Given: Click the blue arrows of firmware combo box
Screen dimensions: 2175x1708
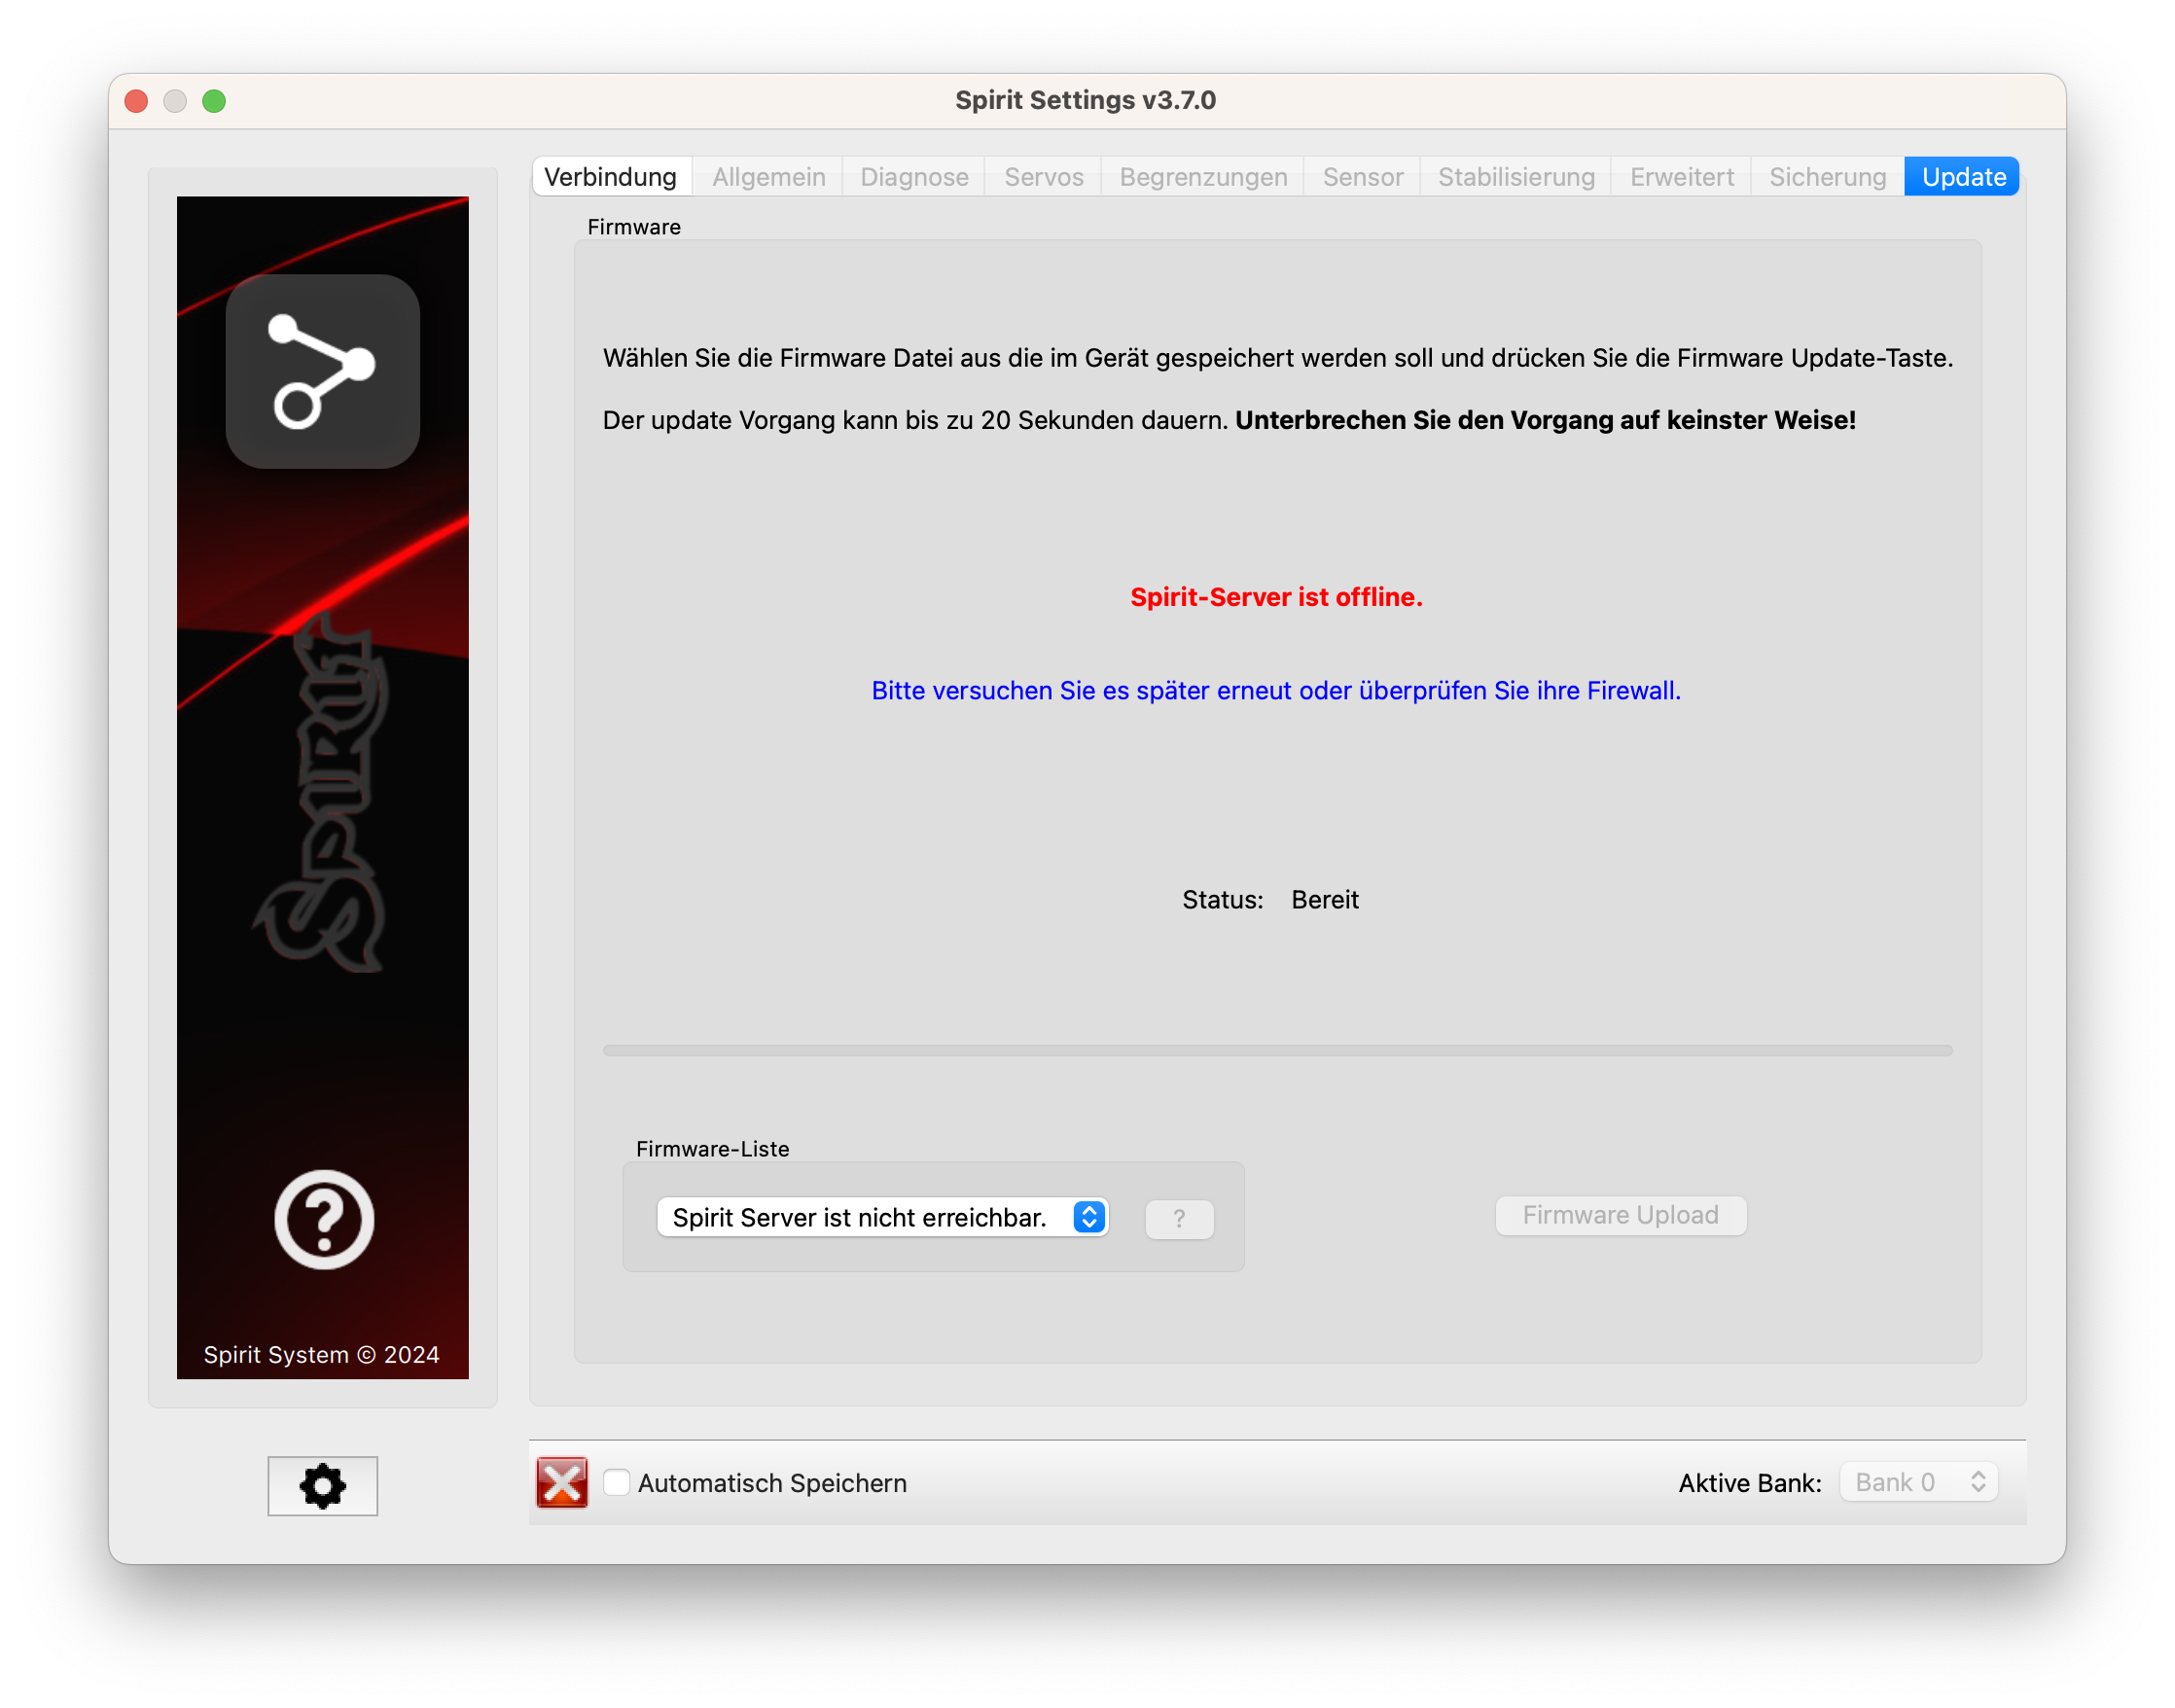Looking at the screenshot, I should 1089,1217.
